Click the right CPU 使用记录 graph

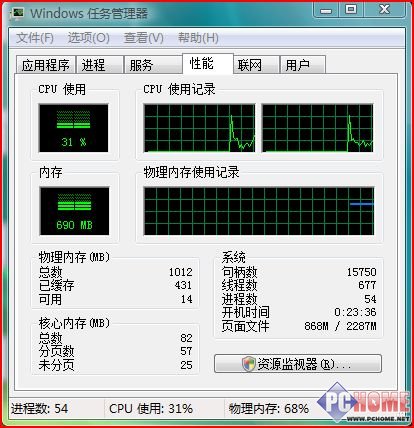[317, 128]
